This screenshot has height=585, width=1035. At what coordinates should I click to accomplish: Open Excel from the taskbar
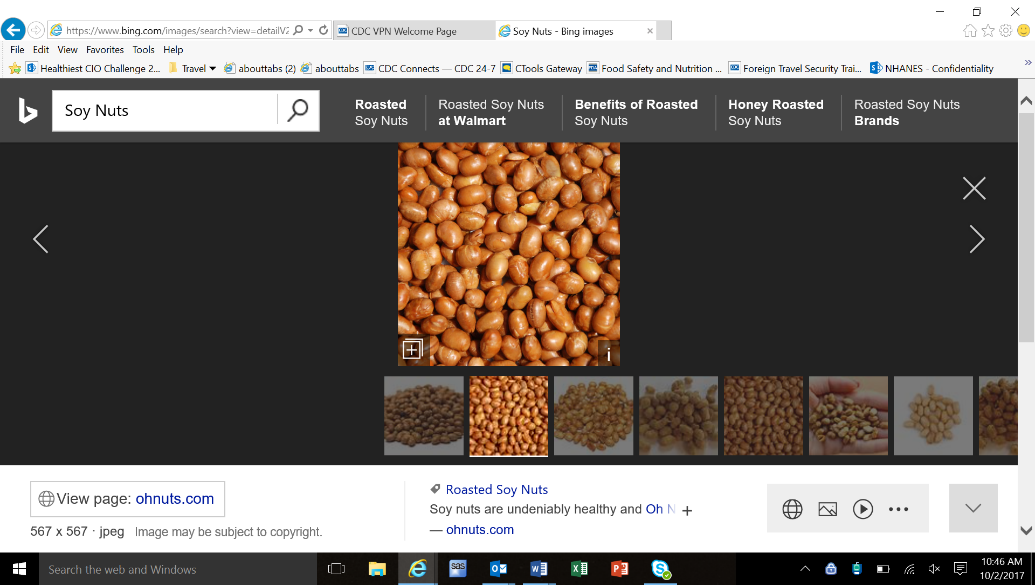(x=579, y=569)
